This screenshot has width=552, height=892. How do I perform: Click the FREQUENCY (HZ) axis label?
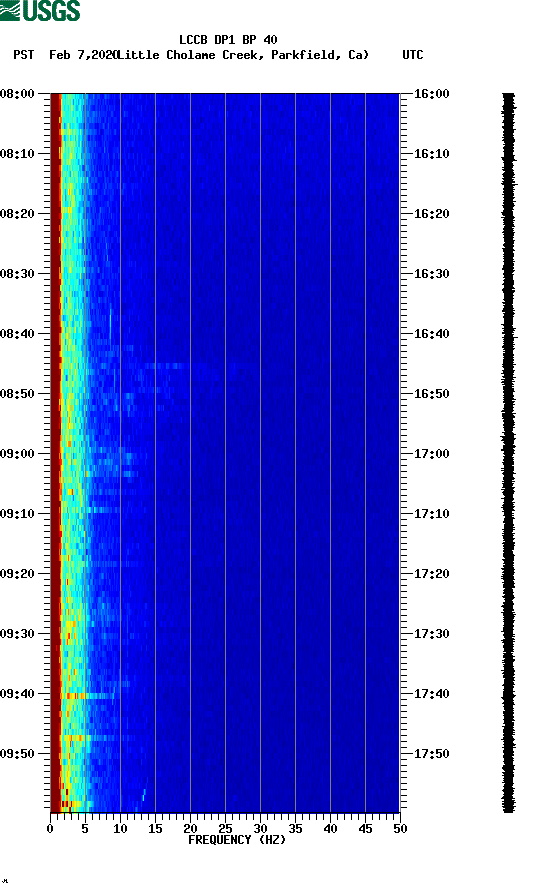[x=237, y=840]
